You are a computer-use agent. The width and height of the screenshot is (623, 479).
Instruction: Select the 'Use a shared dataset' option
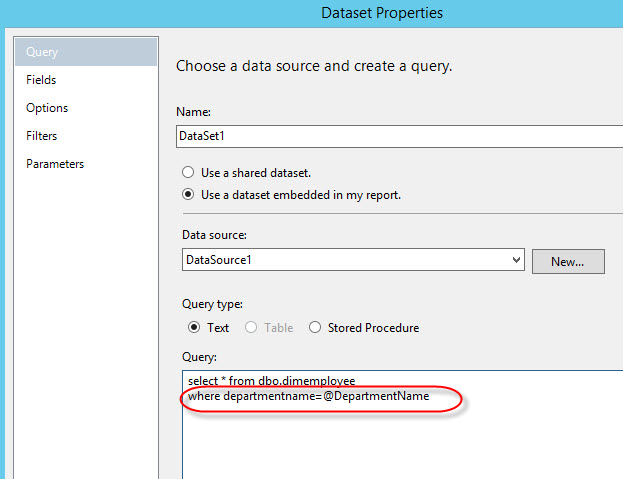(x=188, y=172)
